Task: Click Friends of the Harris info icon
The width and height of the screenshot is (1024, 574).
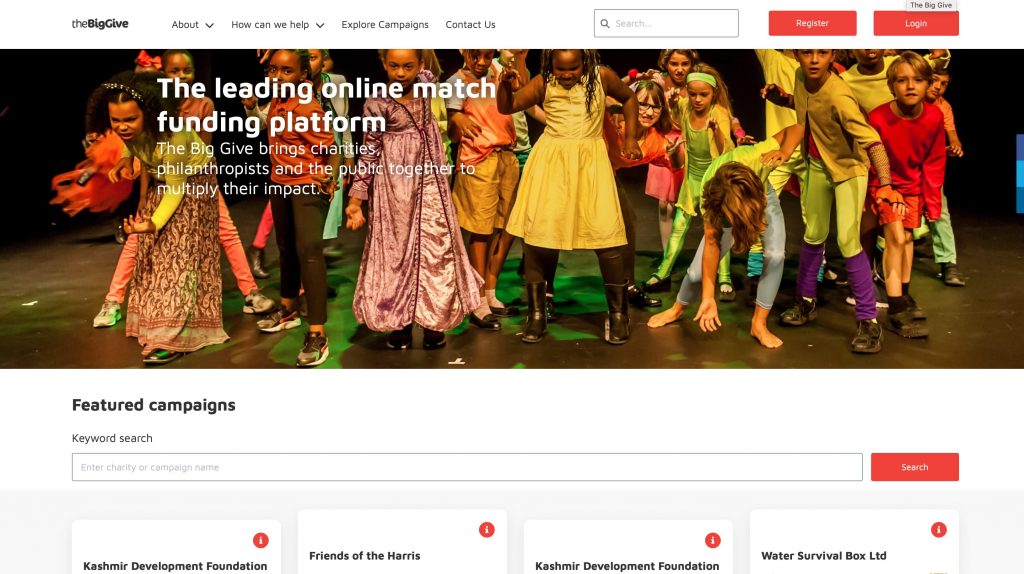Action: (487, 530)
